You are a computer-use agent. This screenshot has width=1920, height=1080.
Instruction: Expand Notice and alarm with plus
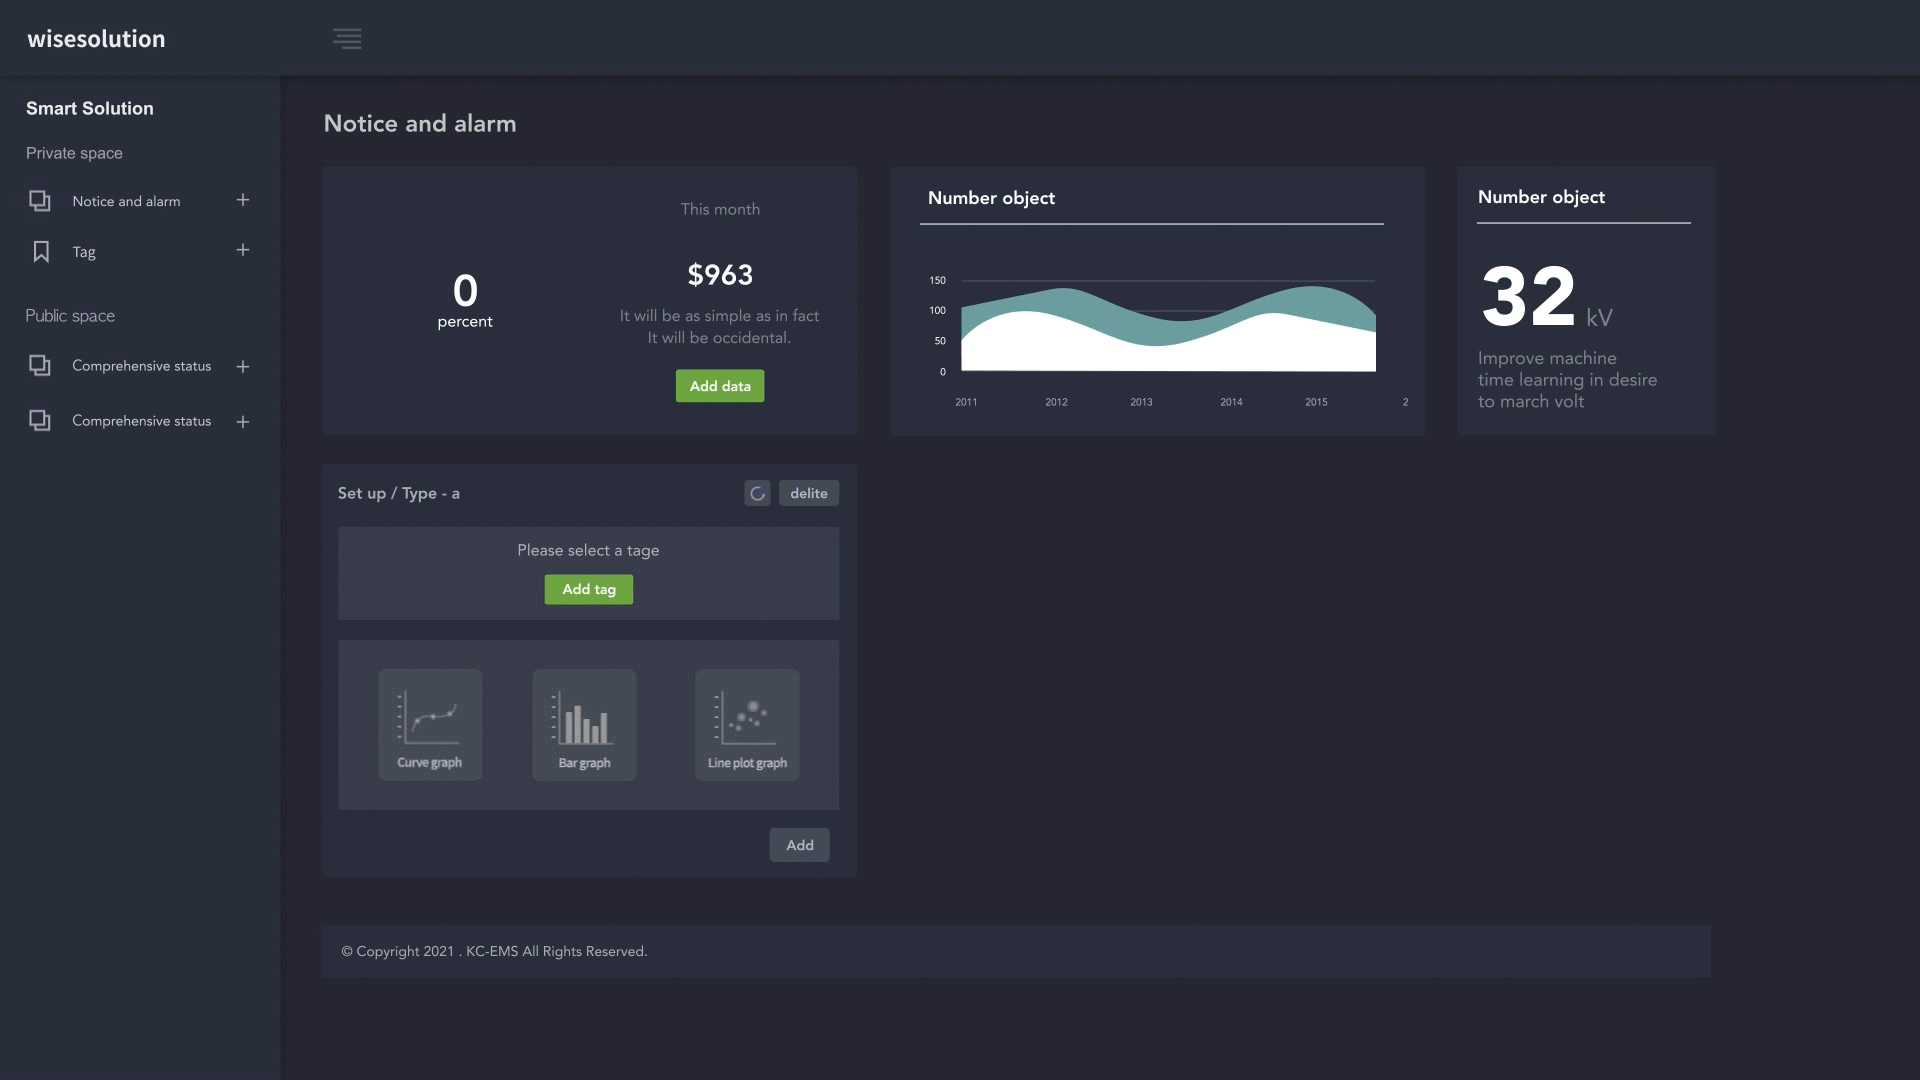[243, 200]
